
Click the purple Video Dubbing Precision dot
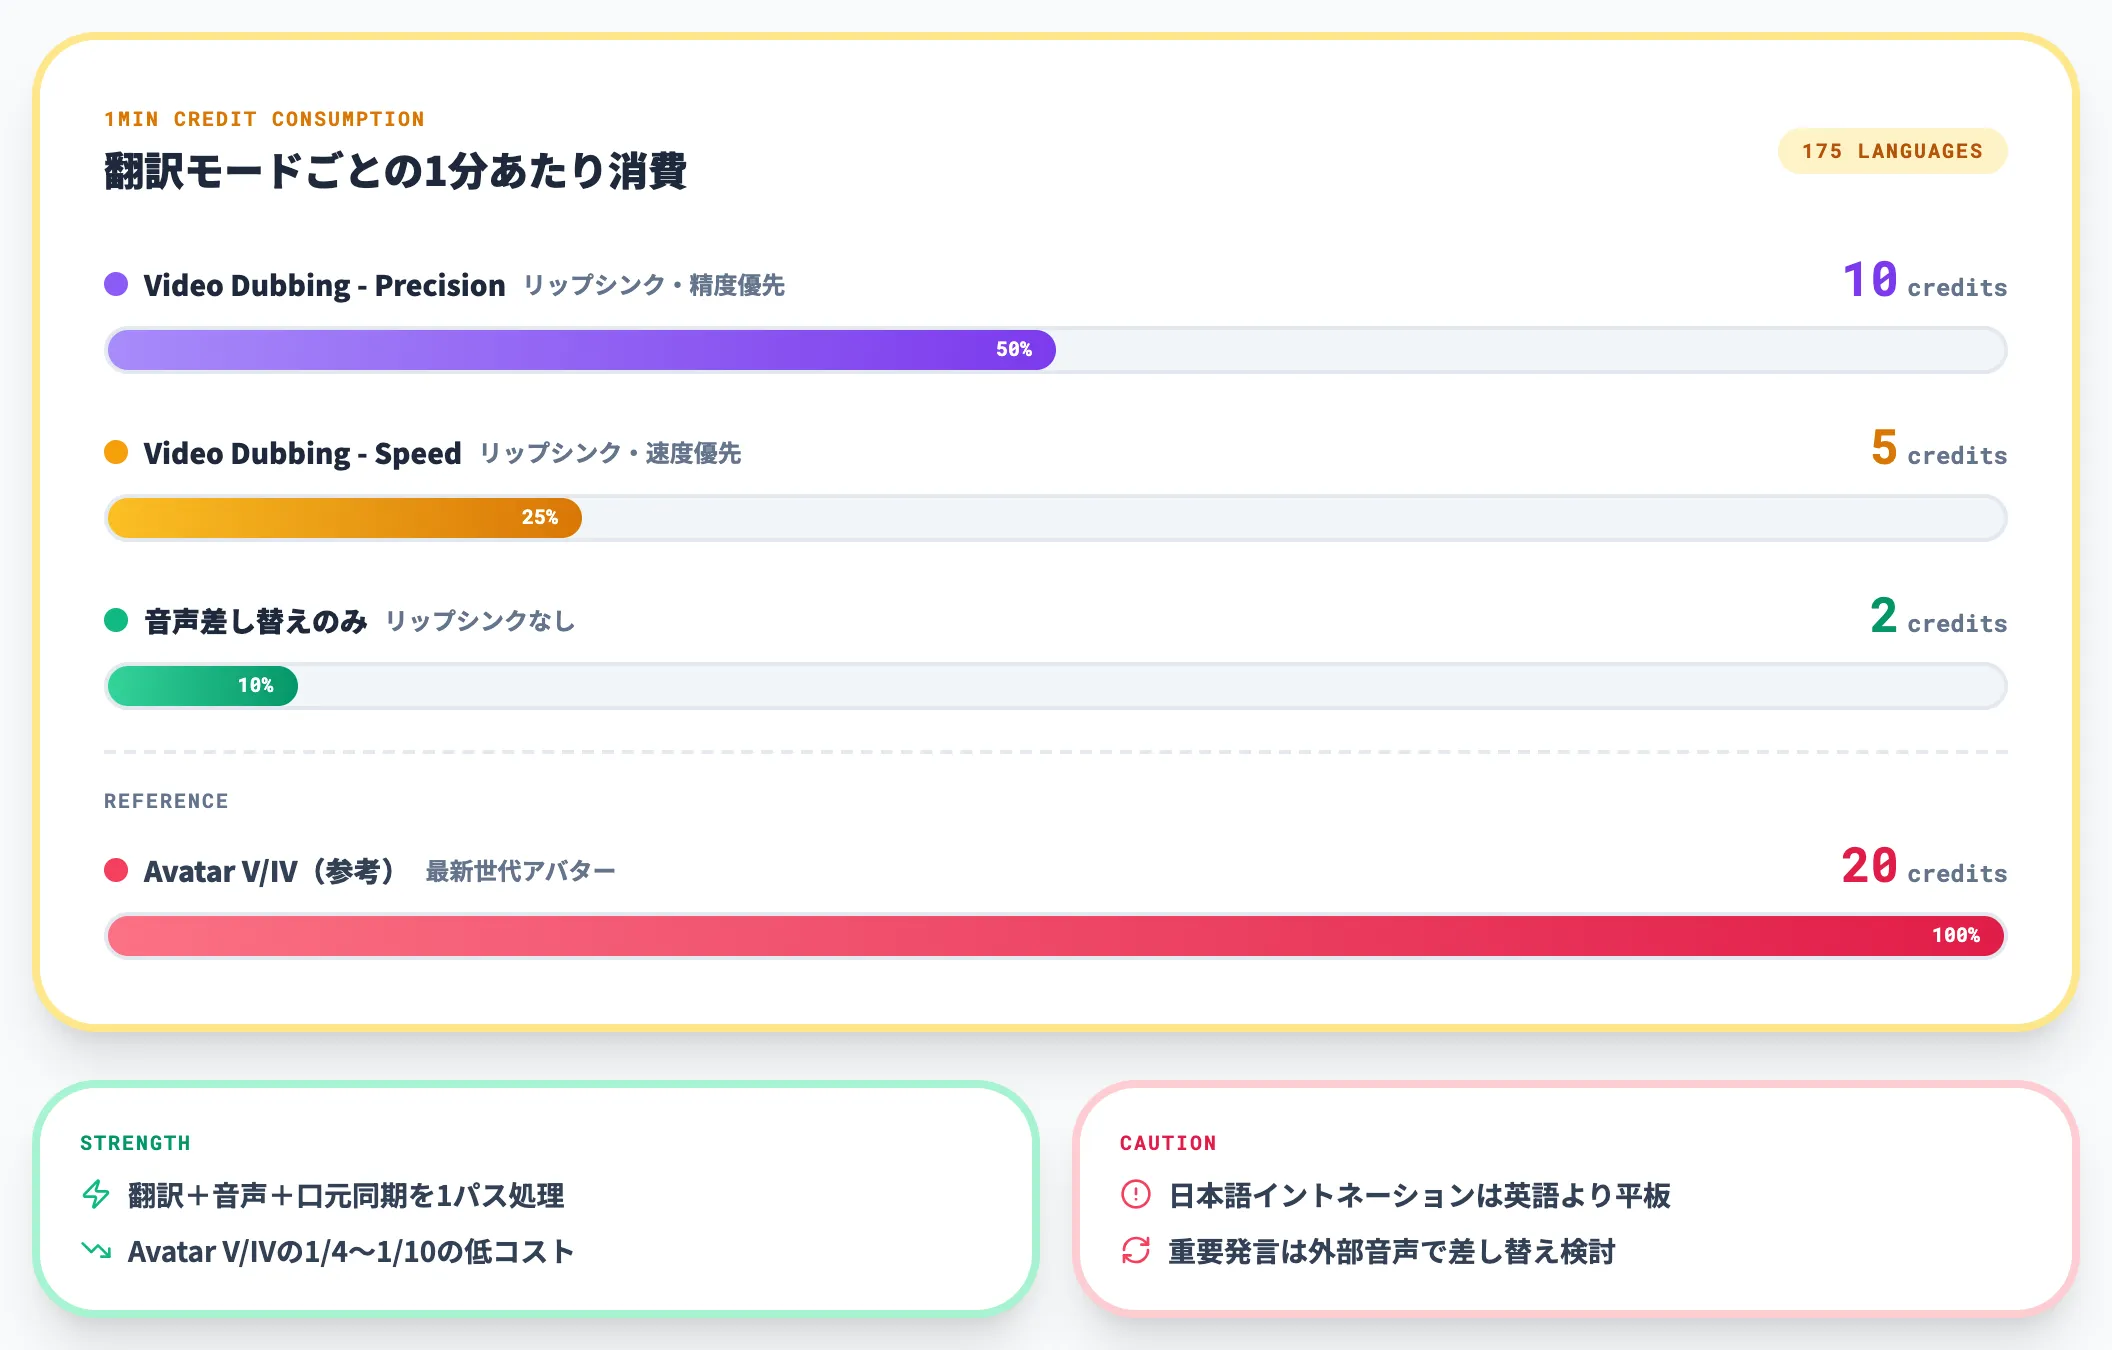(116, 284)
